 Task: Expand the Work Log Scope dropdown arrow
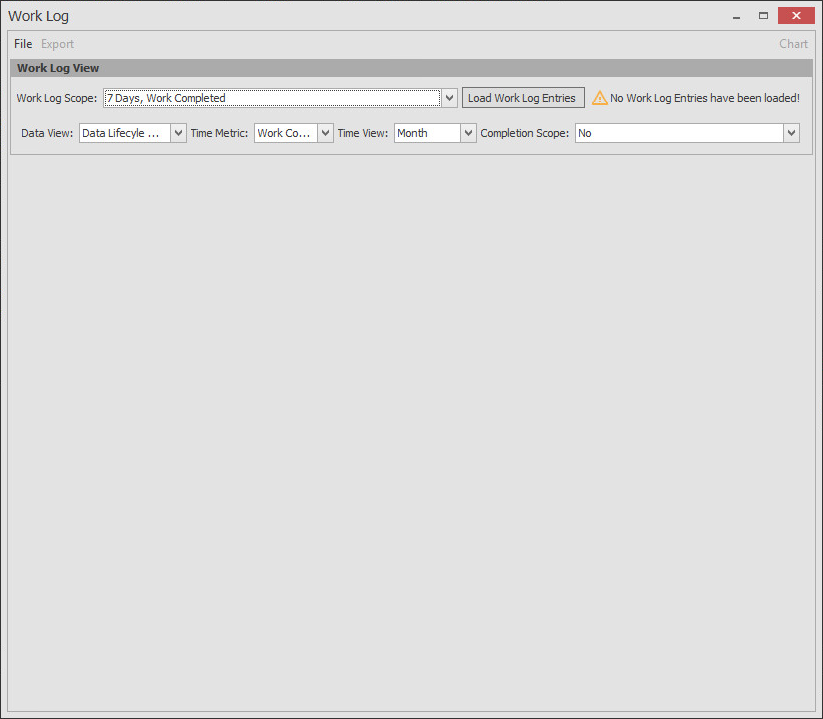(x=449, y=98)
